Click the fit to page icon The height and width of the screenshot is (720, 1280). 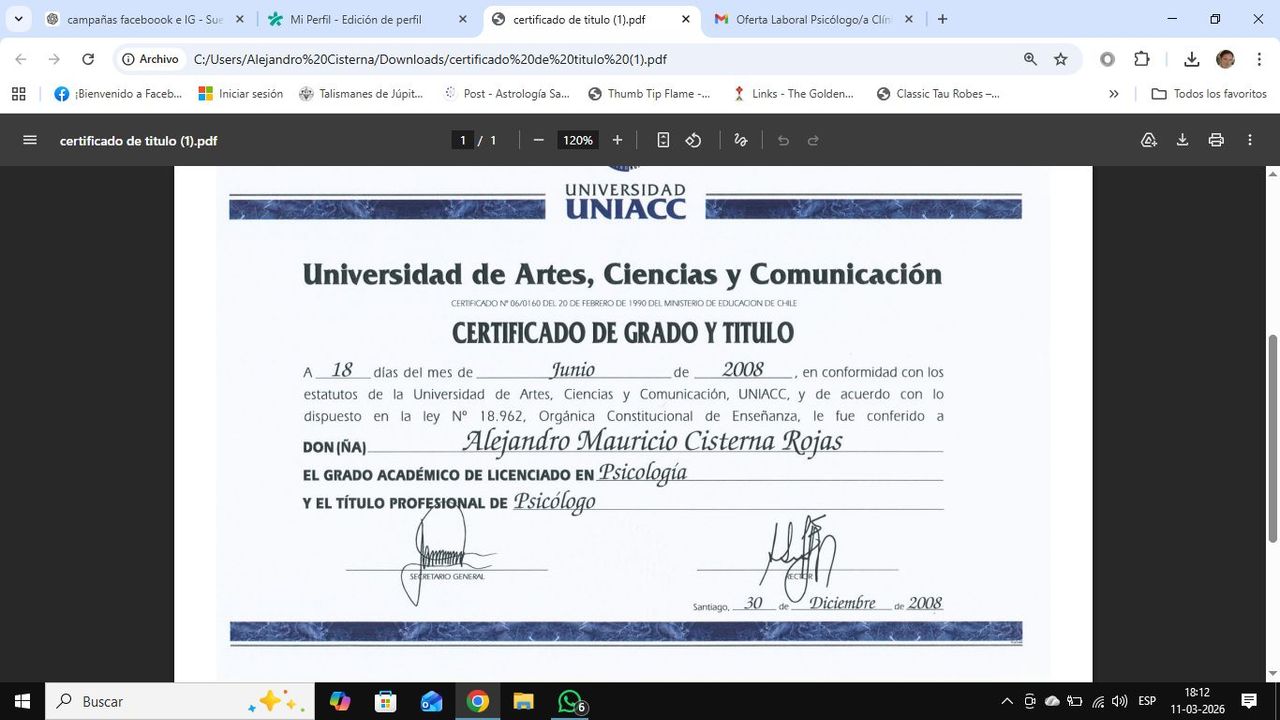click(663, 140)
